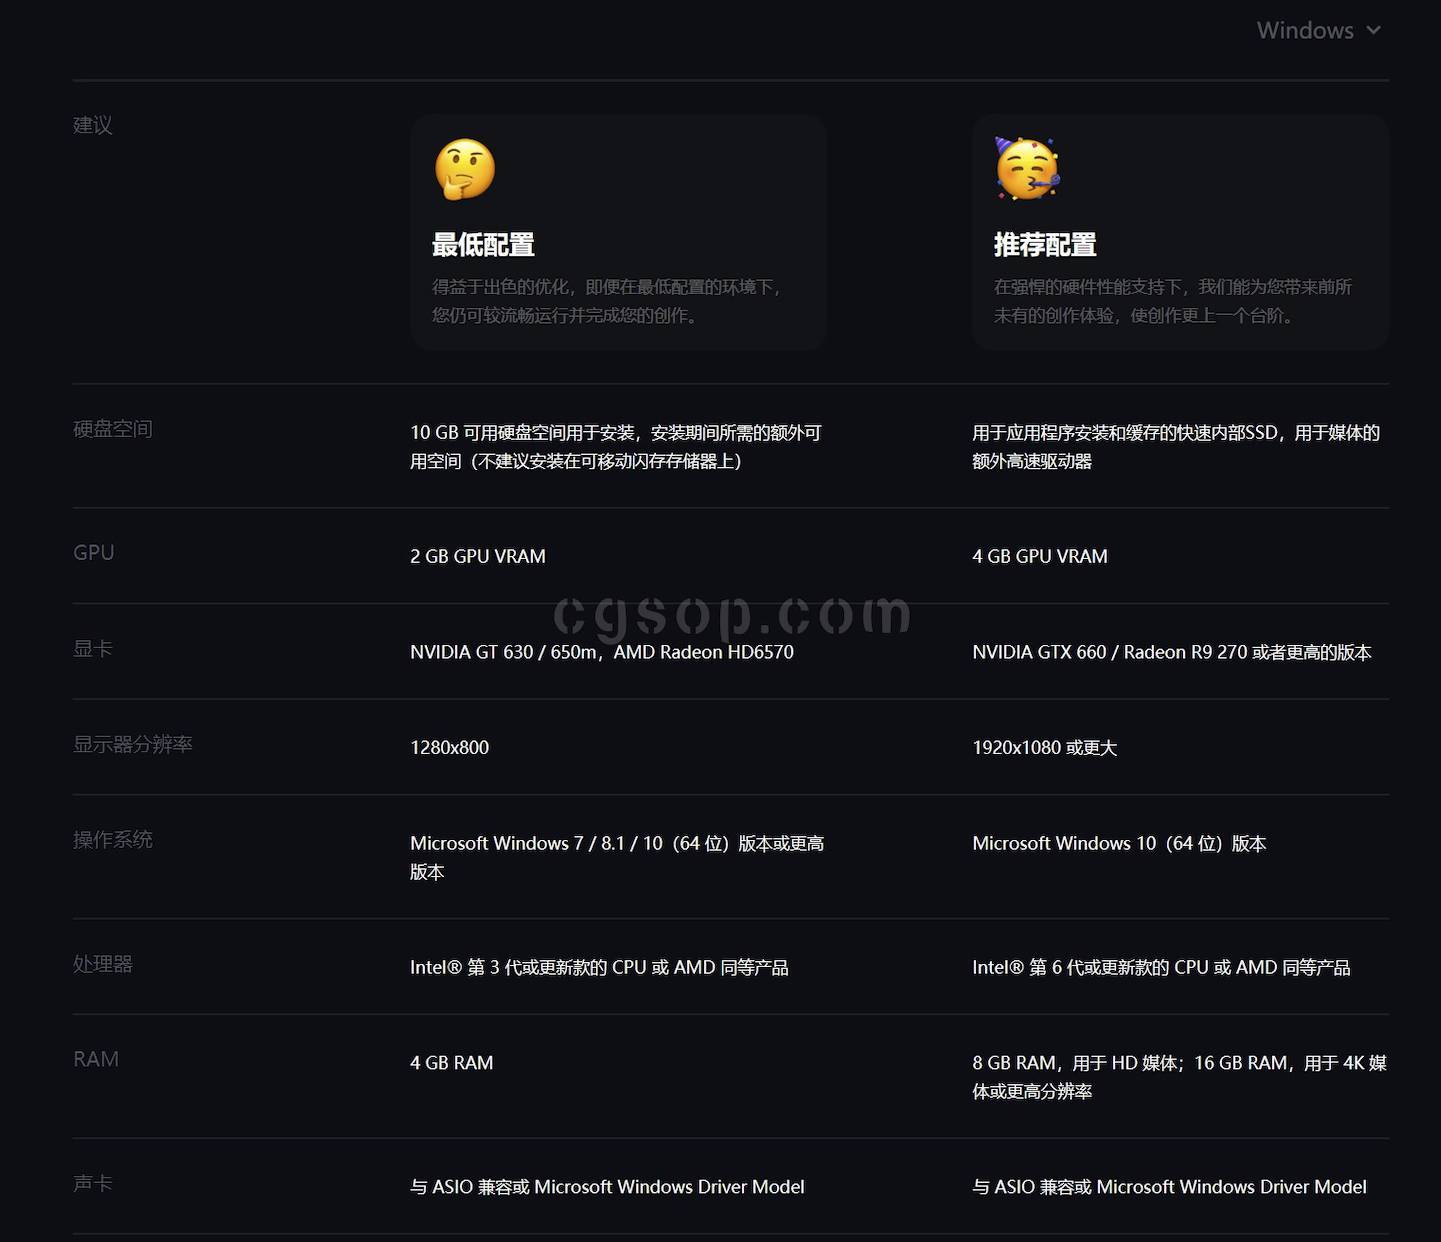This screenshot has width=1441, height=1242.
Task: Select the 最低配置 card heading
Action: 483,245
